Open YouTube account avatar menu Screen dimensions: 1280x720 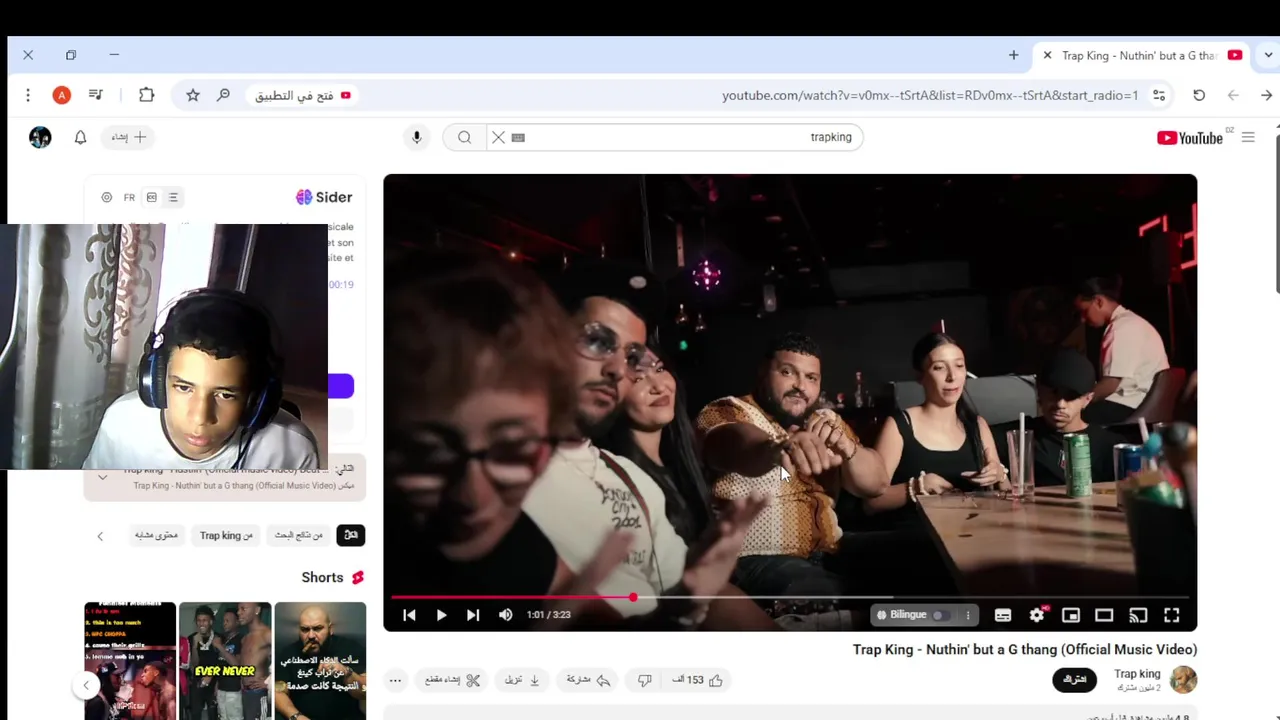click(x=40, y=137)
